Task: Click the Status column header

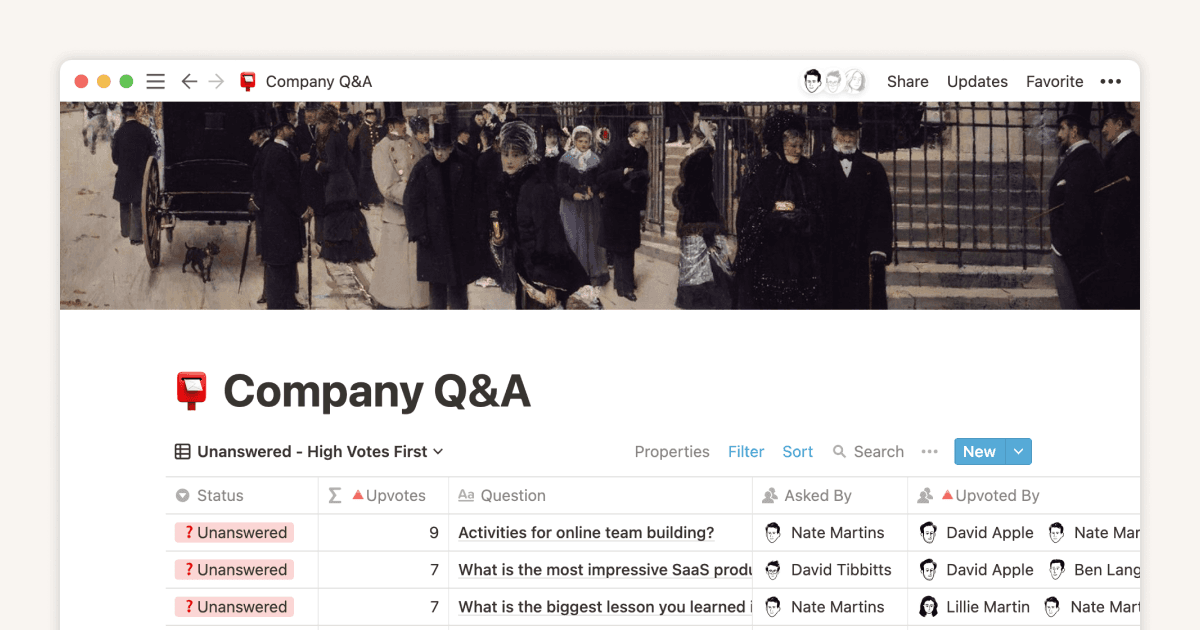Action: click(x=220, y=496)
